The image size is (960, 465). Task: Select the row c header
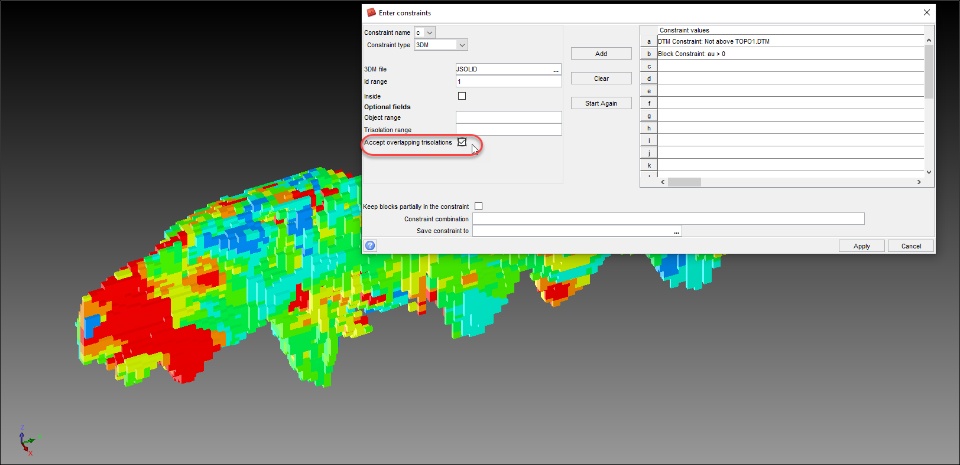pyautogui.click(x=649, y=66)
